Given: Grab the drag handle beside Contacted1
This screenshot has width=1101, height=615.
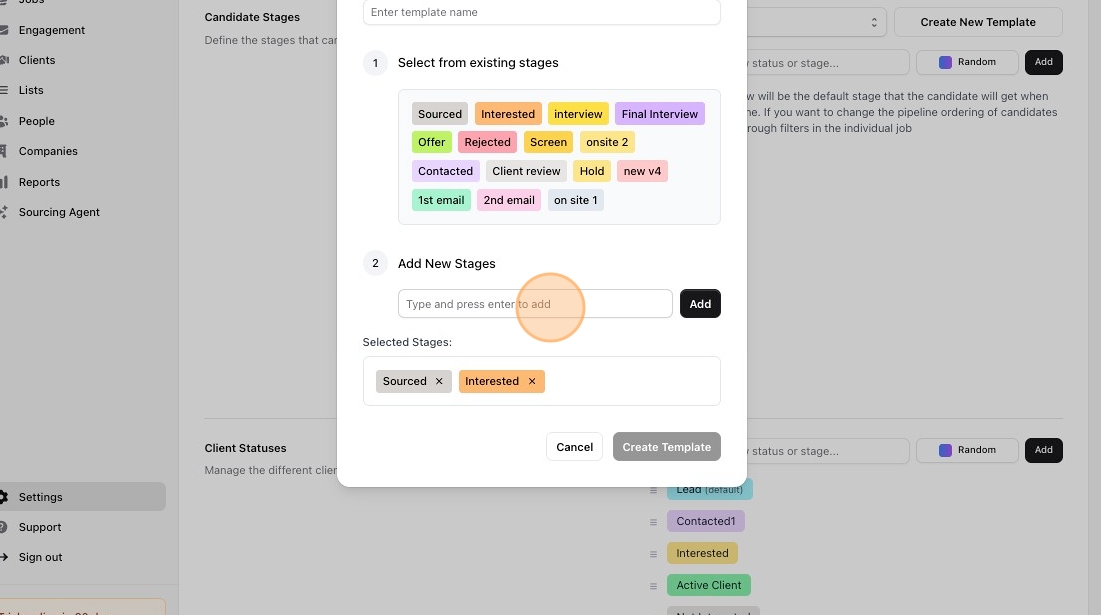Looking at the screenshot, I should coord(654,522).
